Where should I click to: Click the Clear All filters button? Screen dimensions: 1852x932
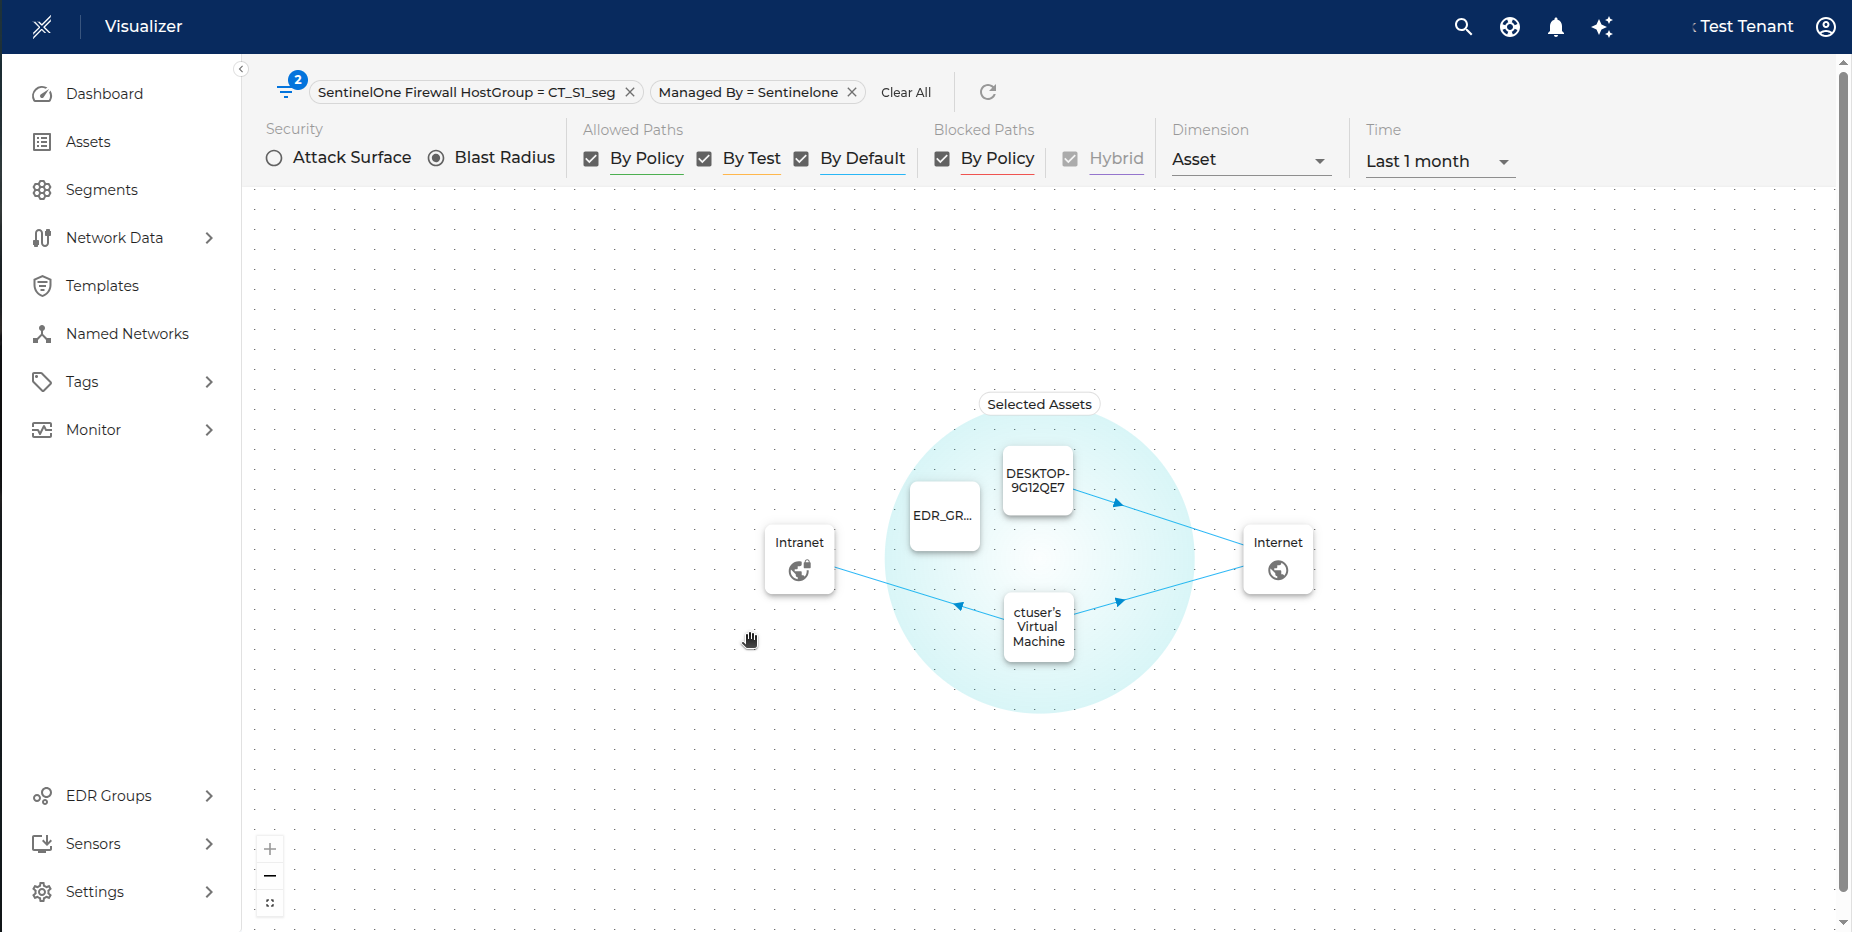coord(905,92)
